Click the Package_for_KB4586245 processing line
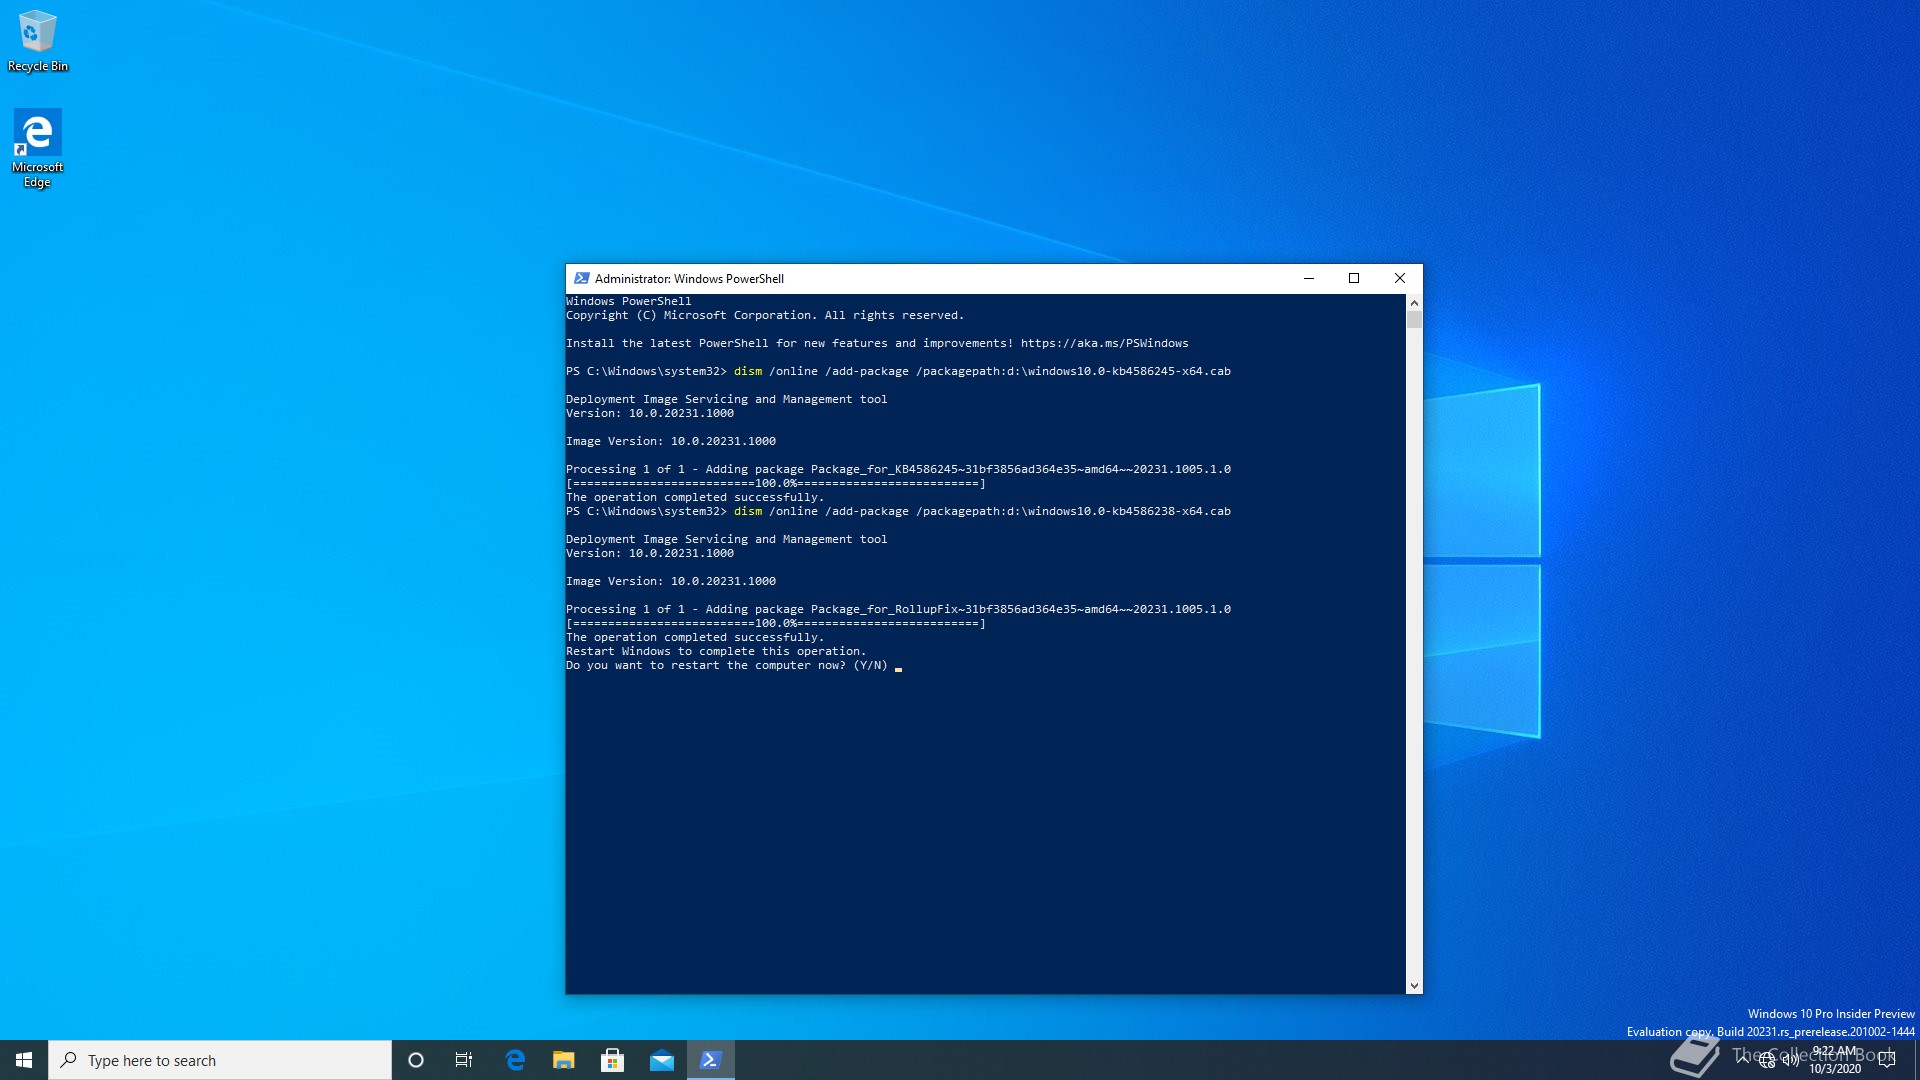 pos(898,469)
